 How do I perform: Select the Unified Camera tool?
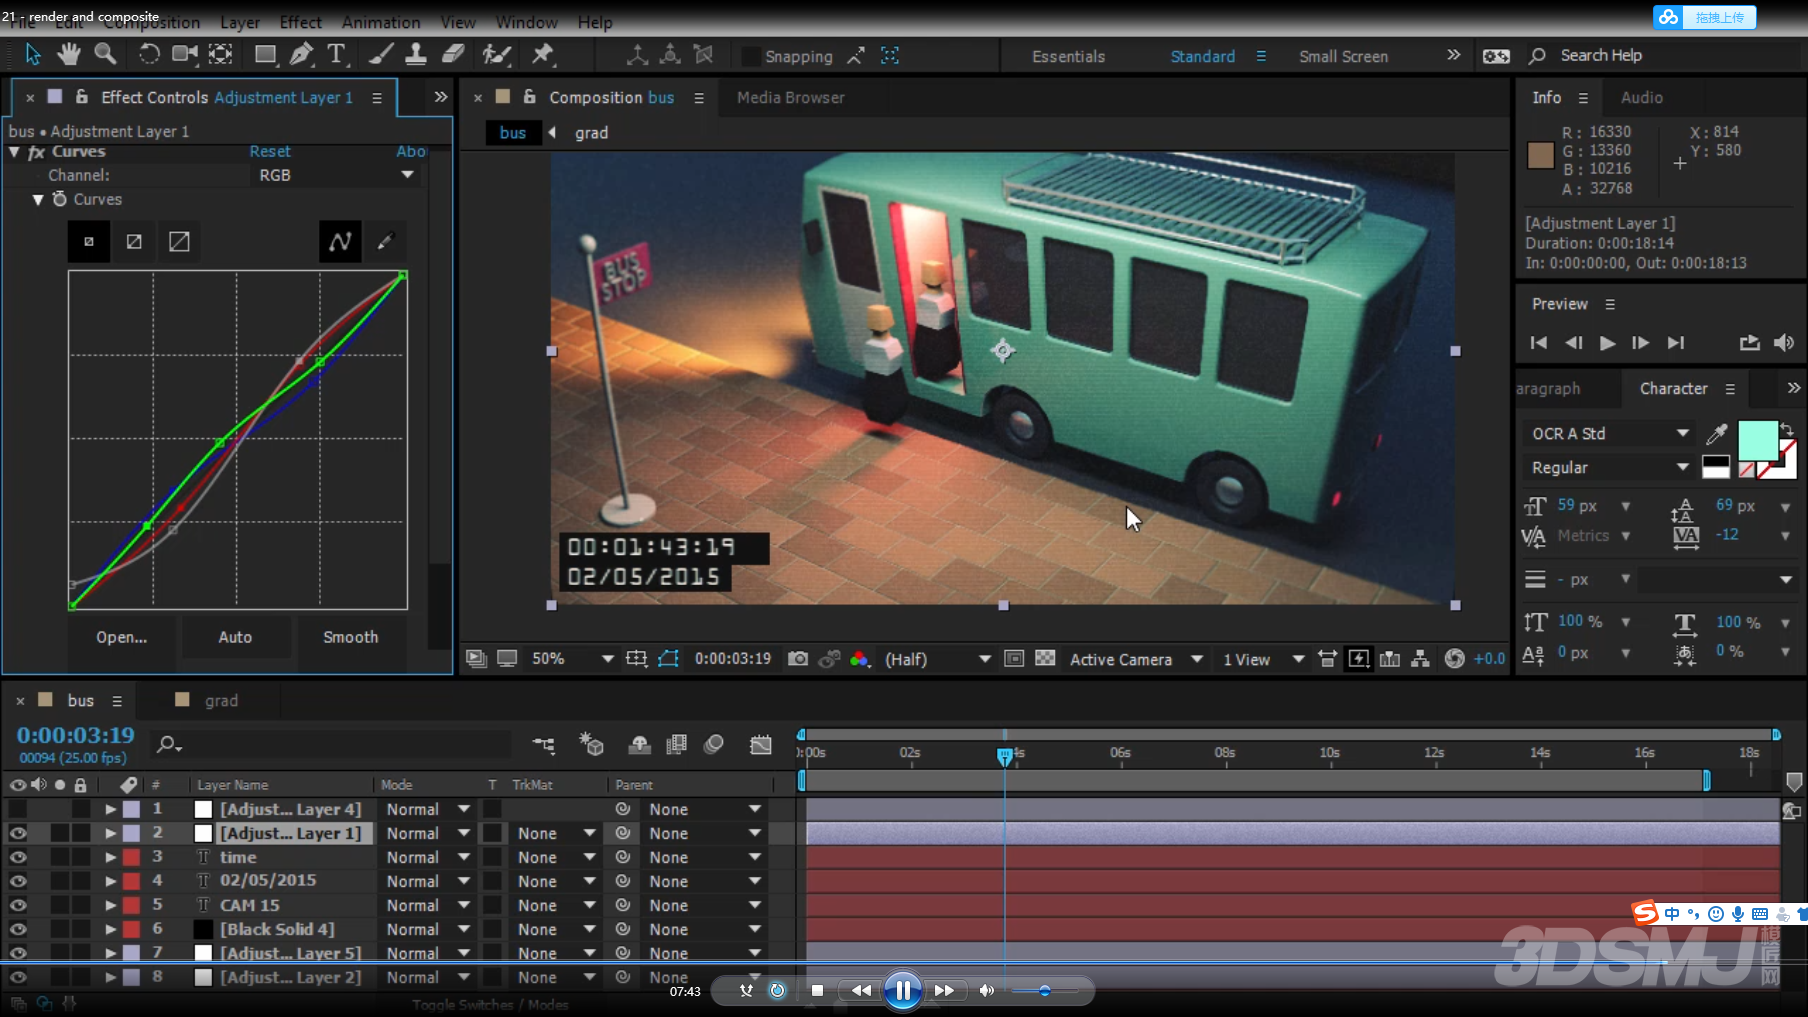(x=185, y=54)
